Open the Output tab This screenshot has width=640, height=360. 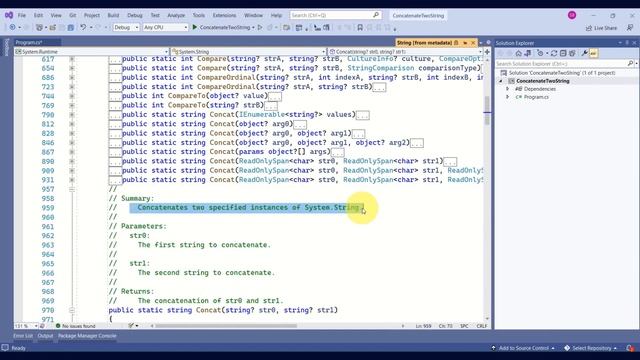click(x=45, y=336)
